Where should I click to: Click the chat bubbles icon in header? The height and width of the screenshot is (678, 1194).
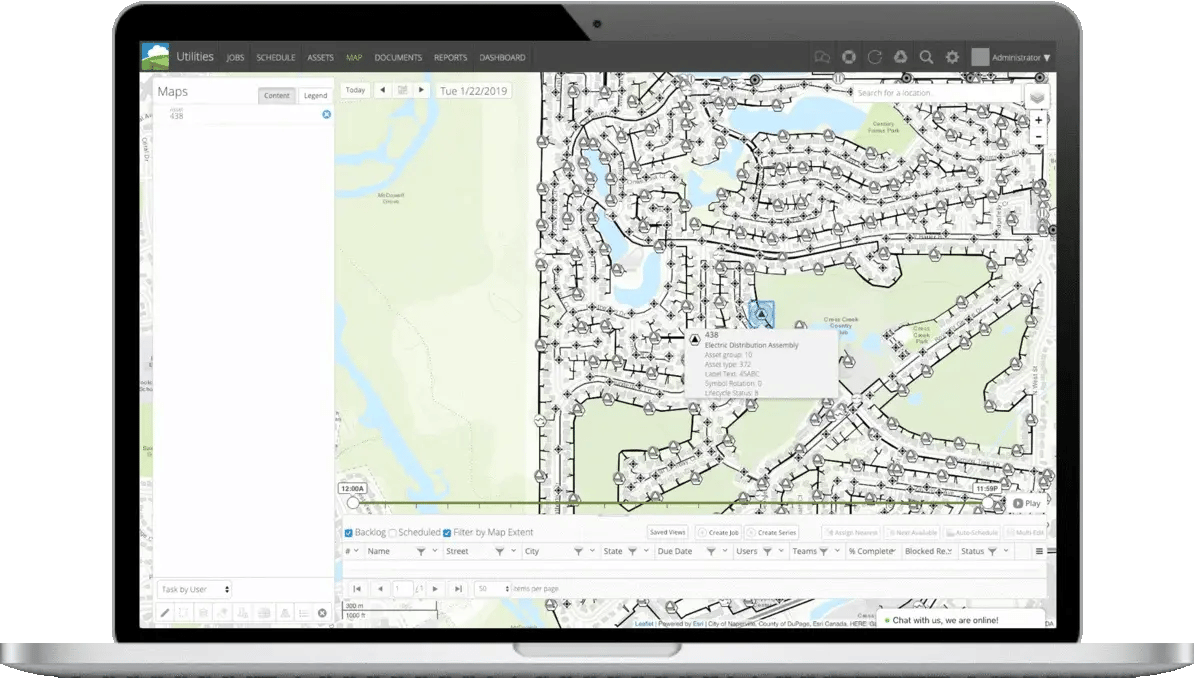pyautogui.click(x=822, y=57)
